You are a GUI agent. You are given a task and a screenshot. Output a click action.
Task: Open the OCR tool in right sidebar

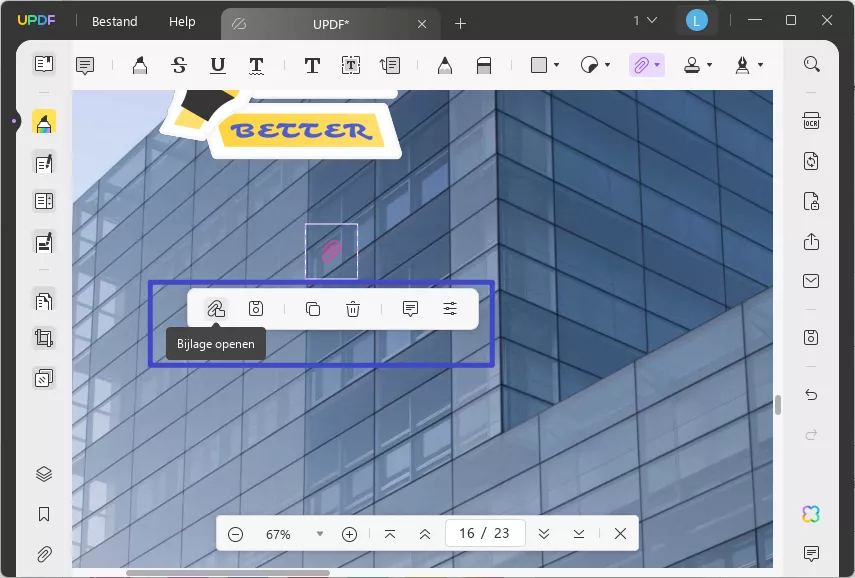(811, 118)
